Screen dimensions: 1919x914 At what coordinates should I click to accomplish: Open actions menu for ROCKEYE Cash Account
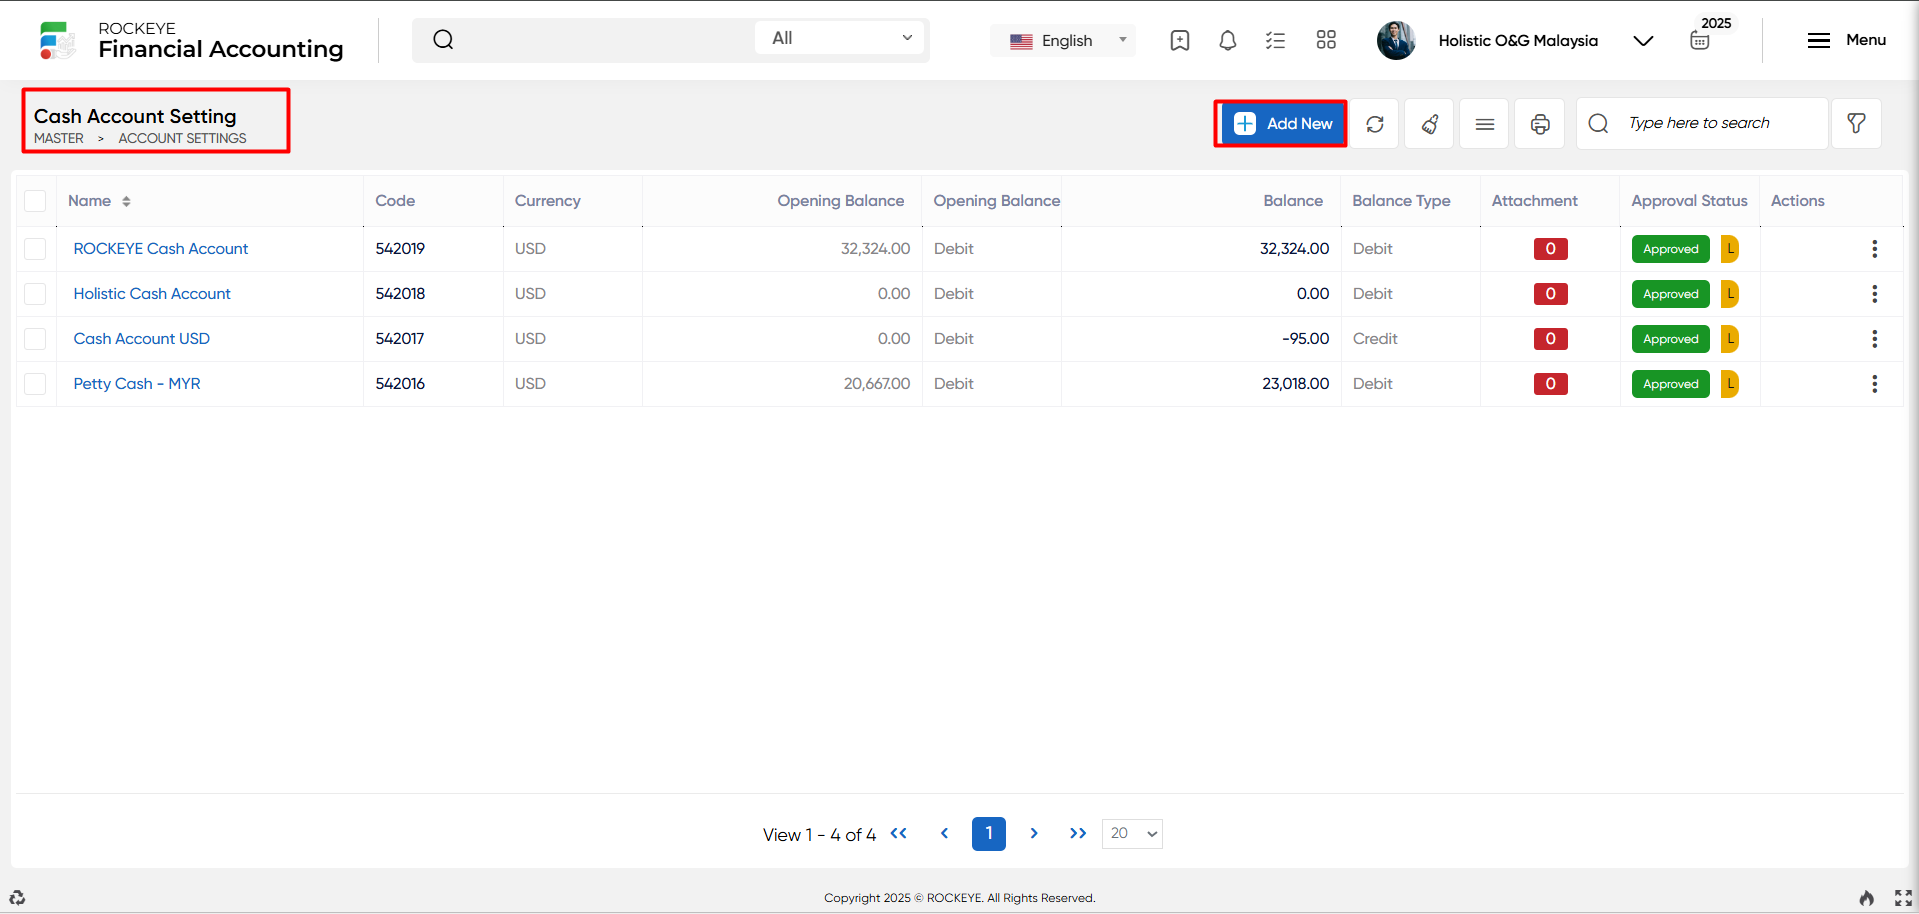pyautogui.click(x=1875, y=249)
